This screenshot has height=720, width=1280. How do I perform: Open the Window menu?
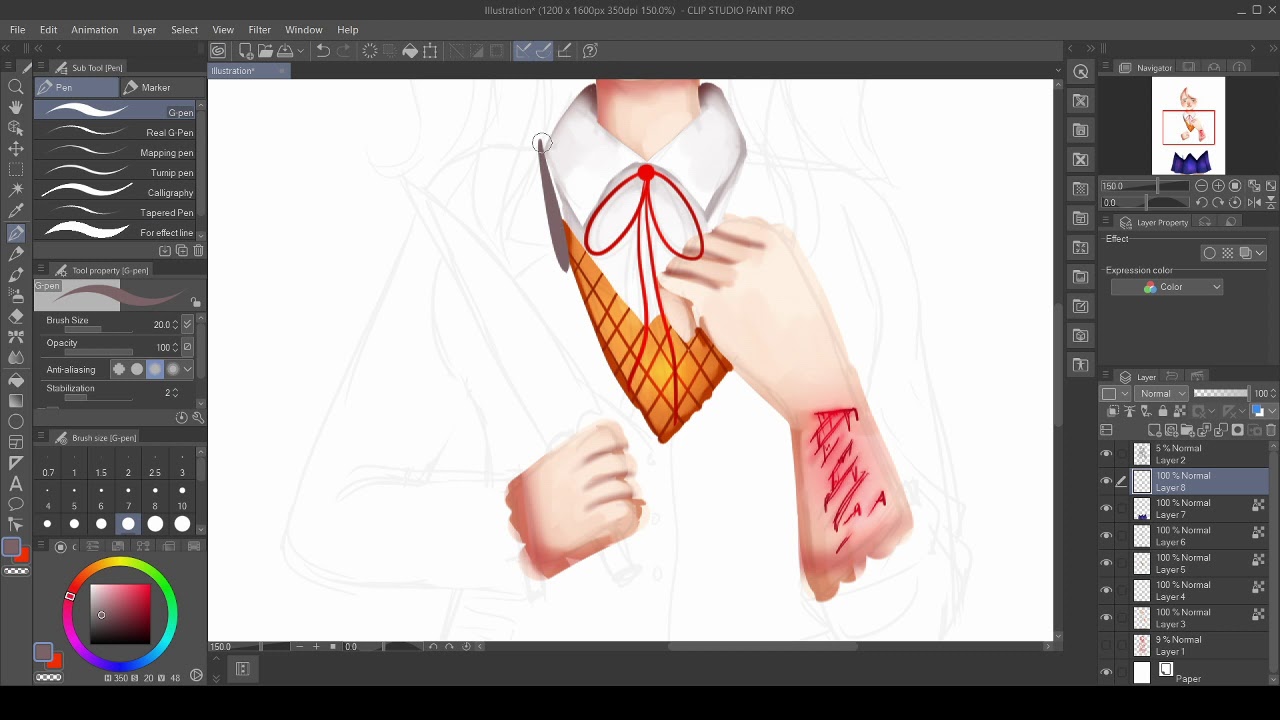(303, 30)
